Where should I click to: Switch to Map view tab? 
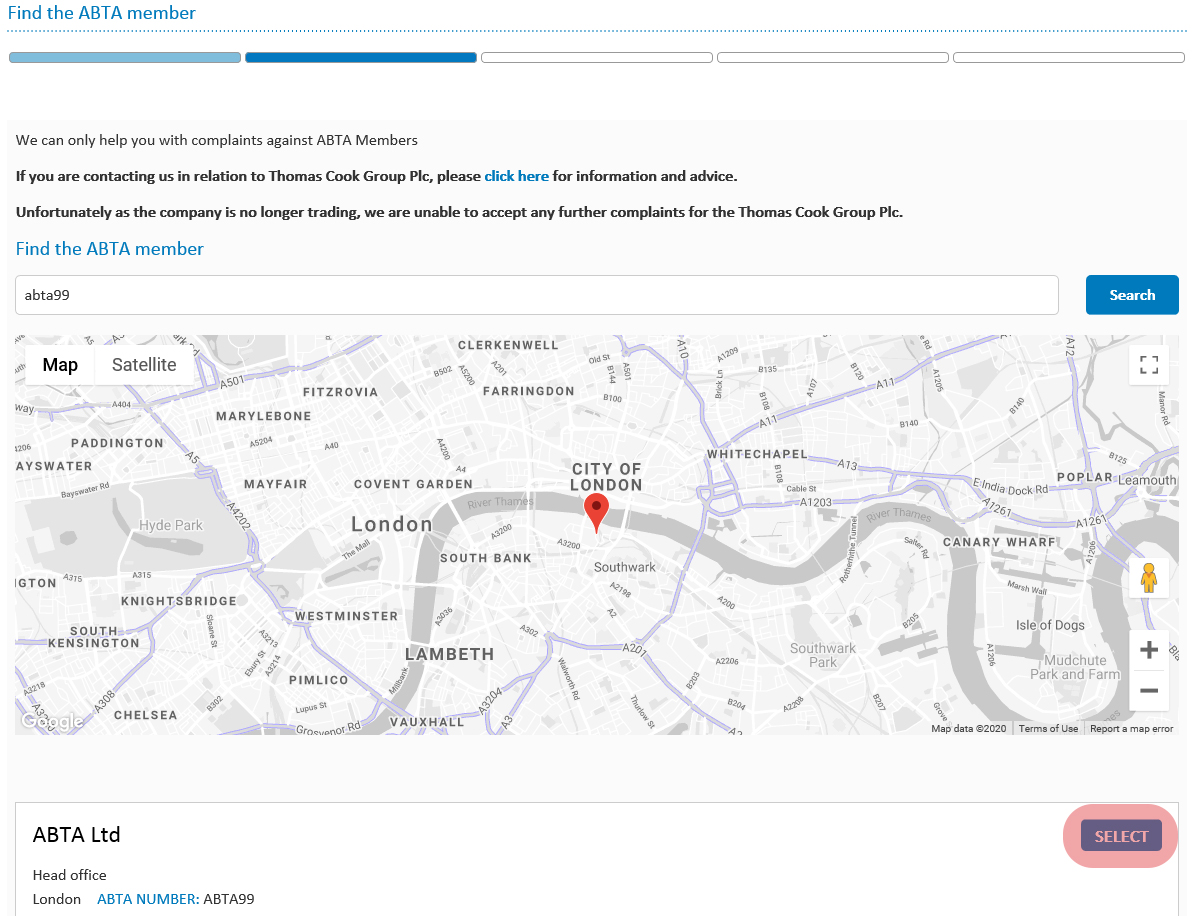(x=60, y=365)
